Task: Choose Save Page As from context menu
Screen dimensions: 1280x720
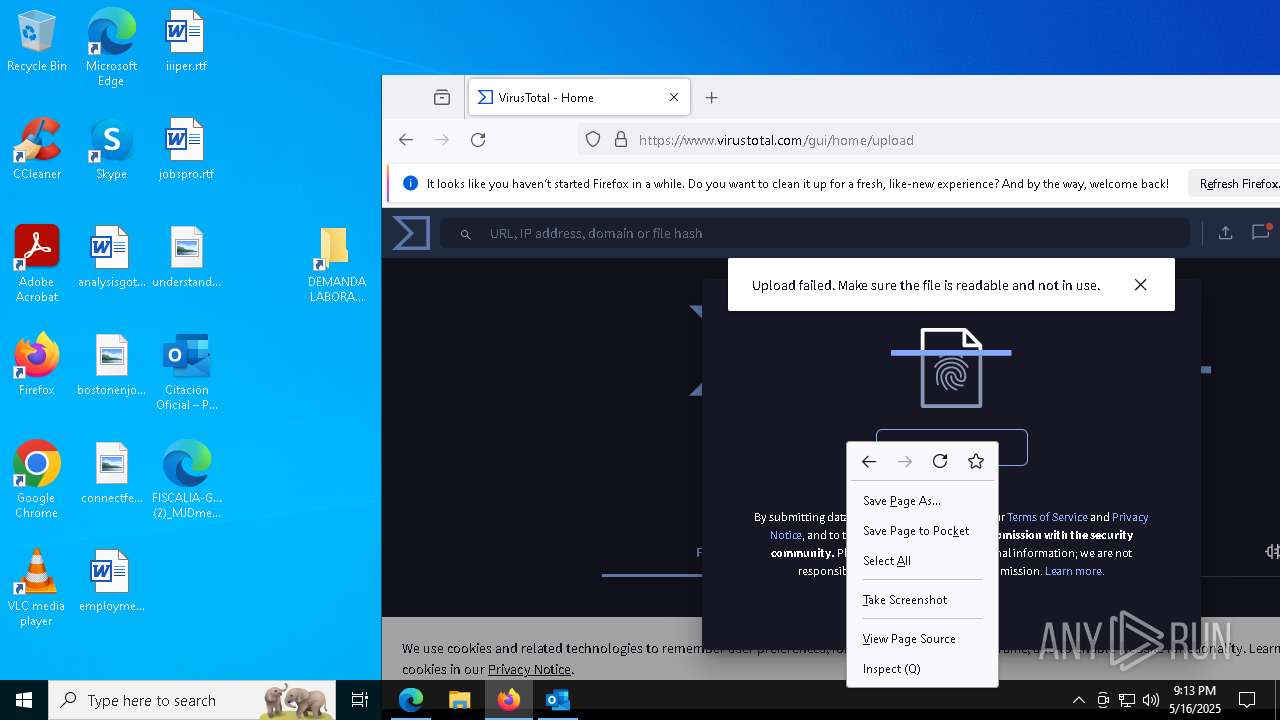Action: pyautogui.click(x=922, y=501)
